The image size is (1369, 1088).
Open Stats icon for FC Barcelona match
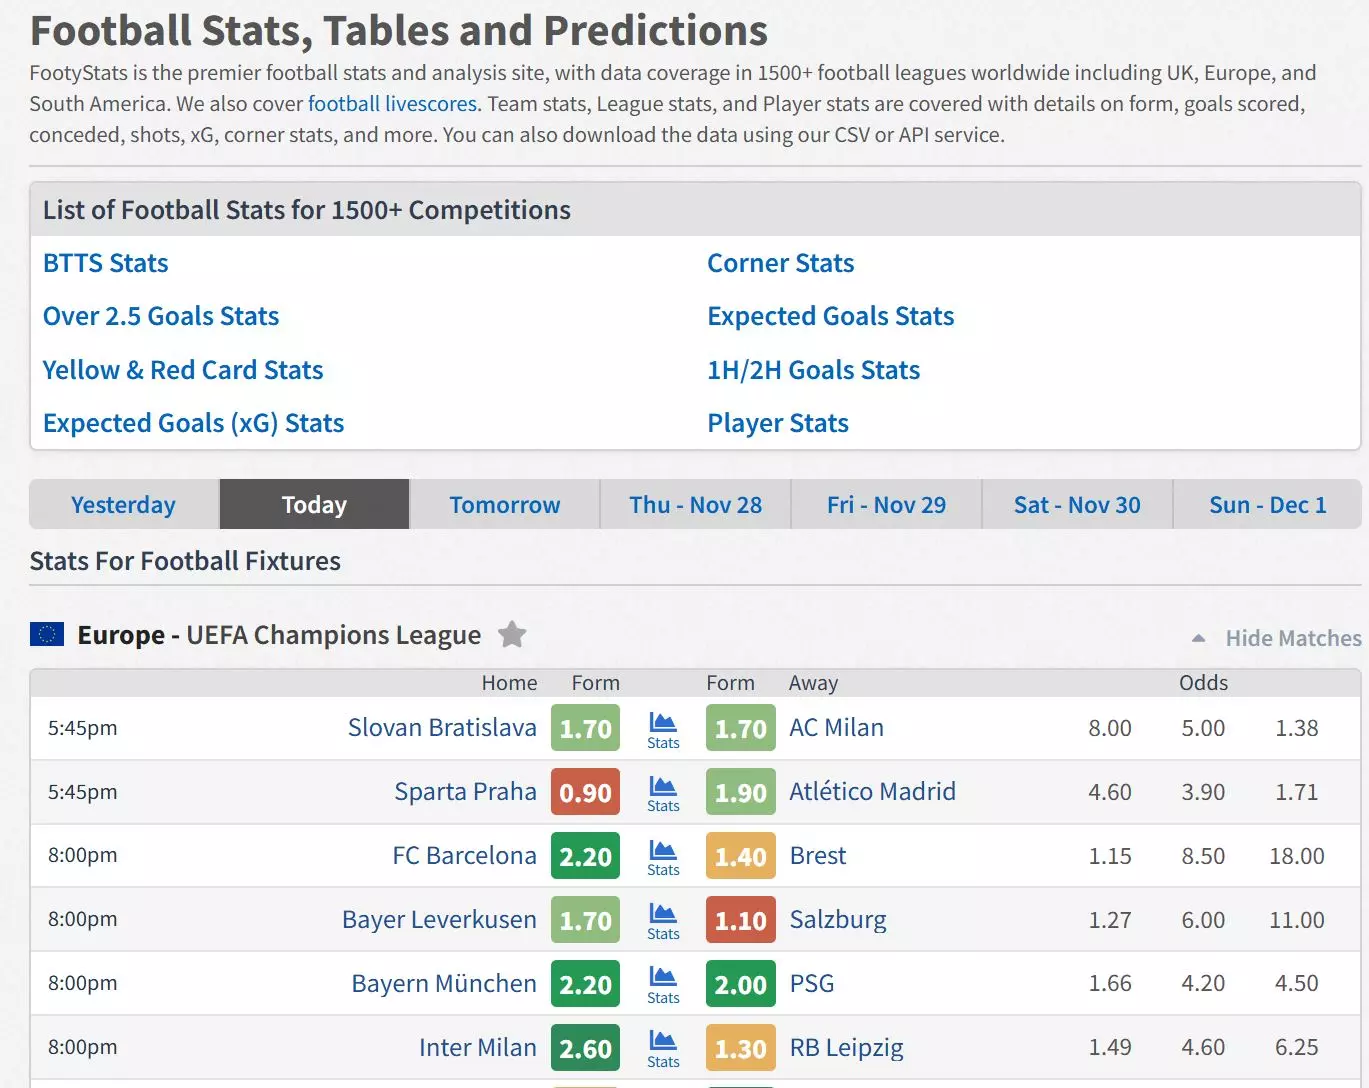pos(663,858)
